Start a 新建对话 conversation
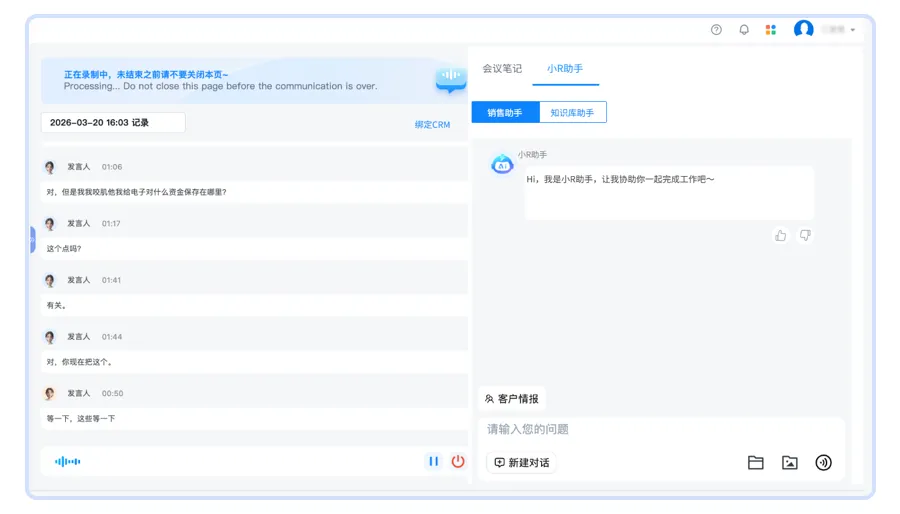 (522, 462)
